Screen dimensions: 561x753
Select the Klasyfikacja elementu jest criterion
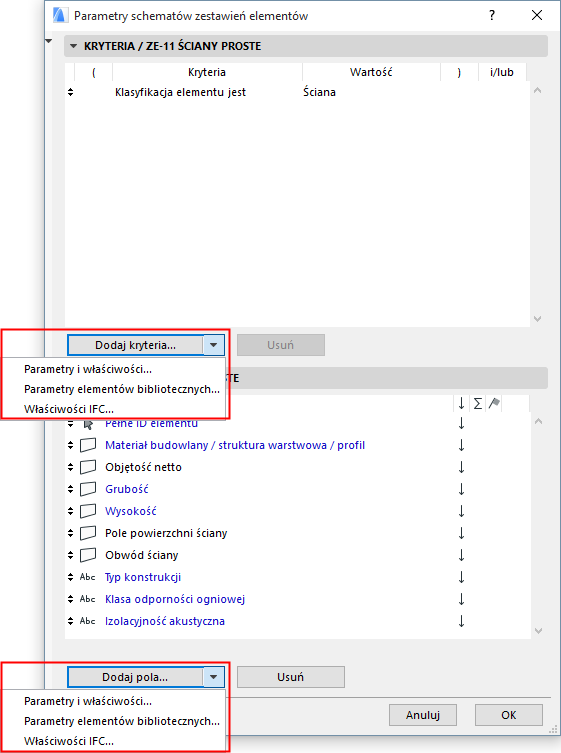(181, 92)
